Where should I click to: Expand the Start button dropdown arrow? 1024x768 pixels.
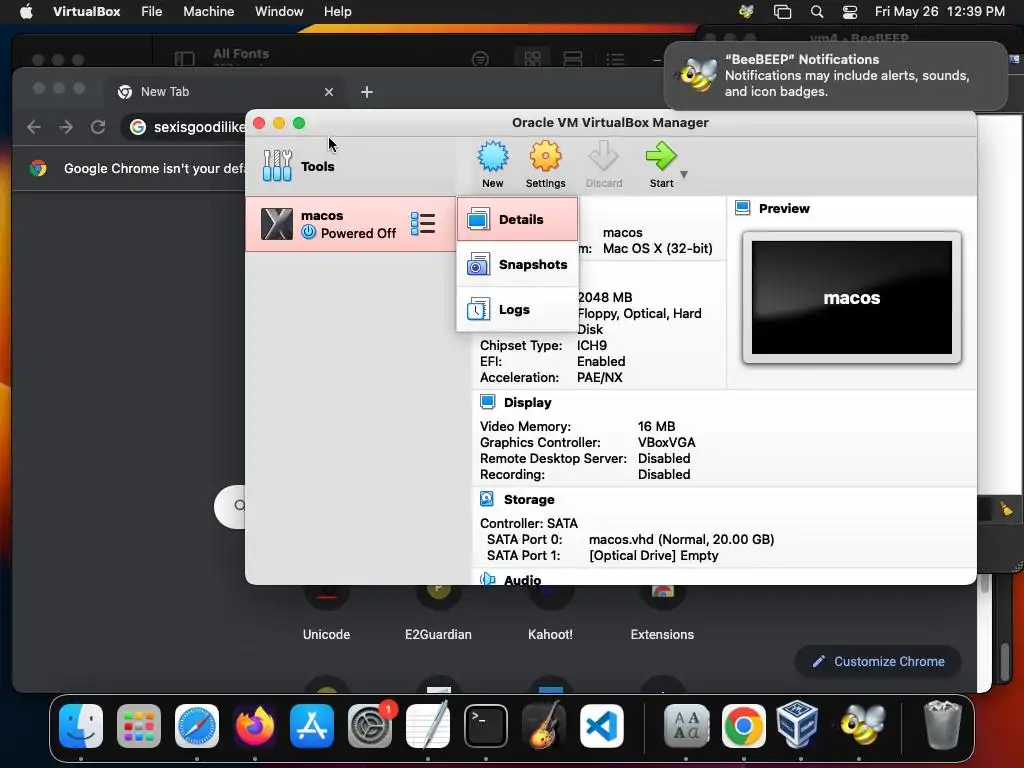click(684, 174)
